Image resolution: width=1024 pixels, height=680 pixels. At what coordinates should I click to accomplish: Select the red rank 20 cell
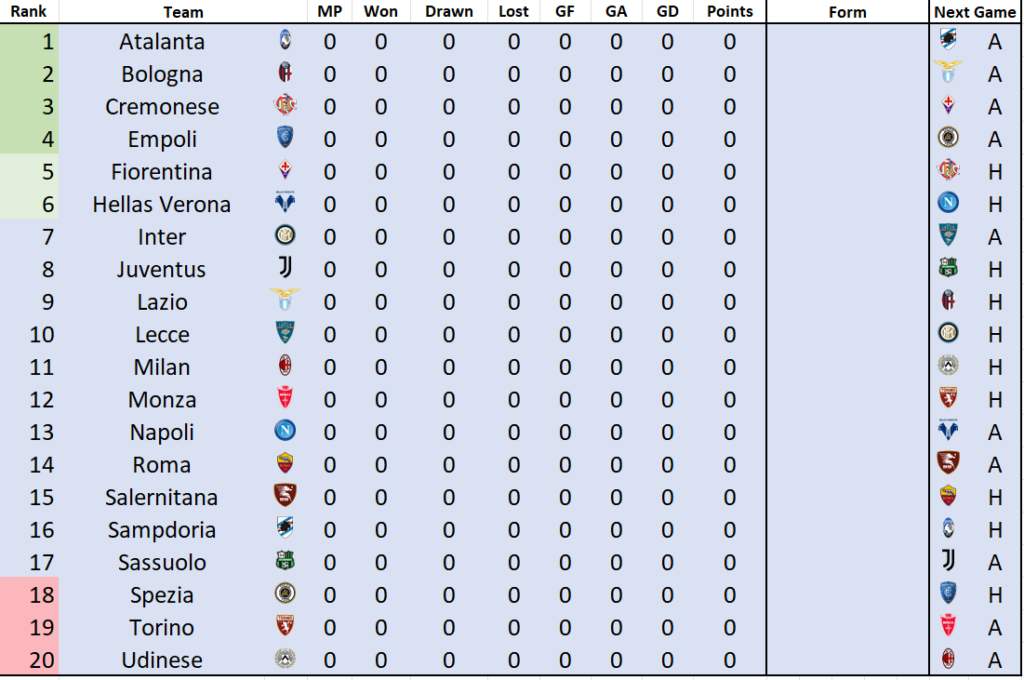30,660
